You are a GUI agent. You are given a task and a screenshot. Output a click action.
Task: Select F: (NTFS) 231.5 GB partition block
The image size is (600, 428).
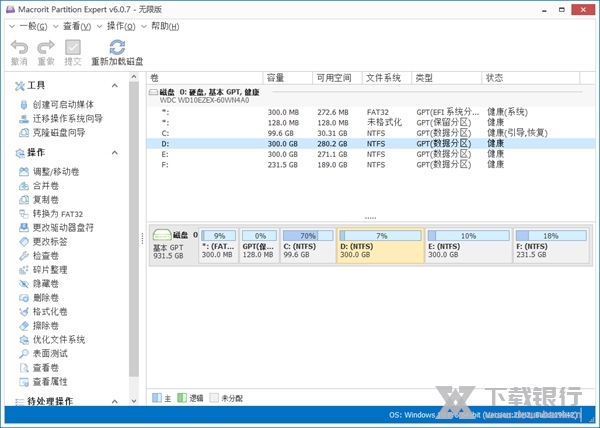click(x=551, y=246)
